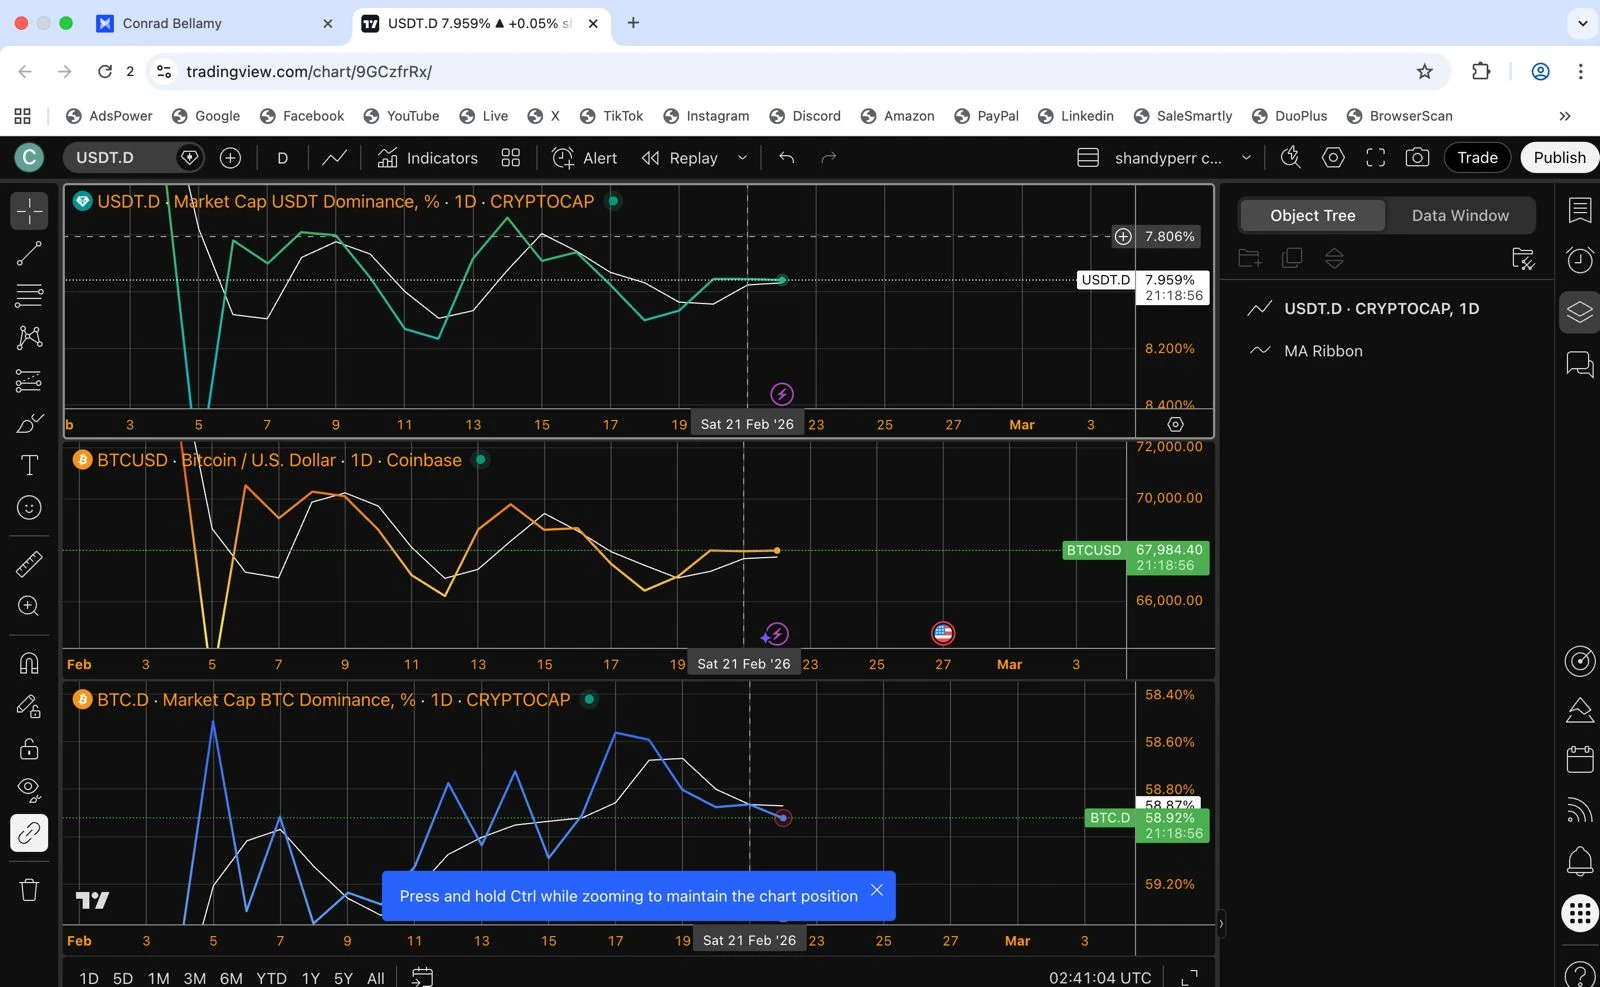This screenshot has height=987, width=1600.
Task: Switch to the Data Window tab
Action: coord(1460,216)
